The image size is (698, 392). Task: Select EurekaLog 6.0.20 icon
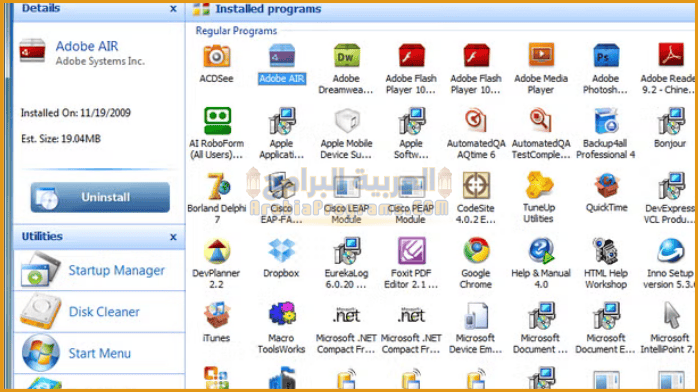[x=346, y=251]
